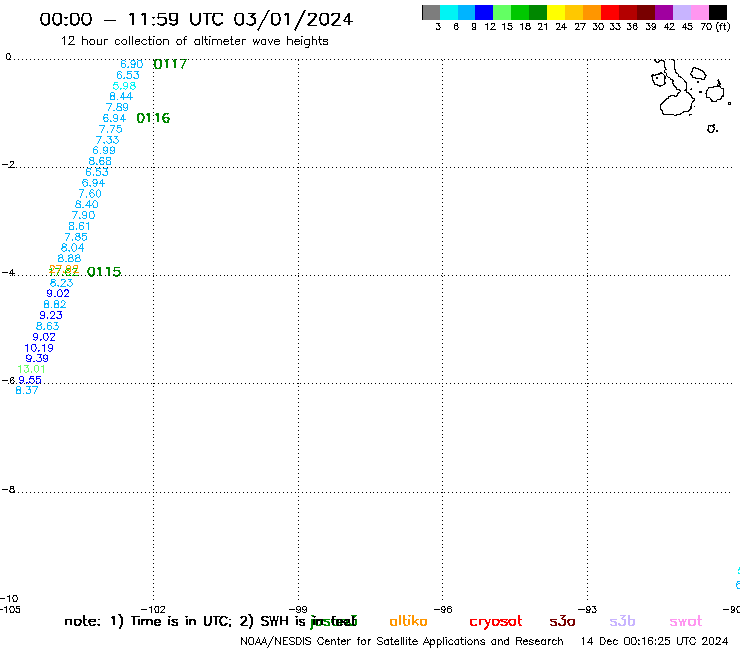The height and width of the screenshot is (650, 740).
Task: Click the date range title '00:00 – 11:59 UTC 03/01/2024'
Action: click(196, 19)
